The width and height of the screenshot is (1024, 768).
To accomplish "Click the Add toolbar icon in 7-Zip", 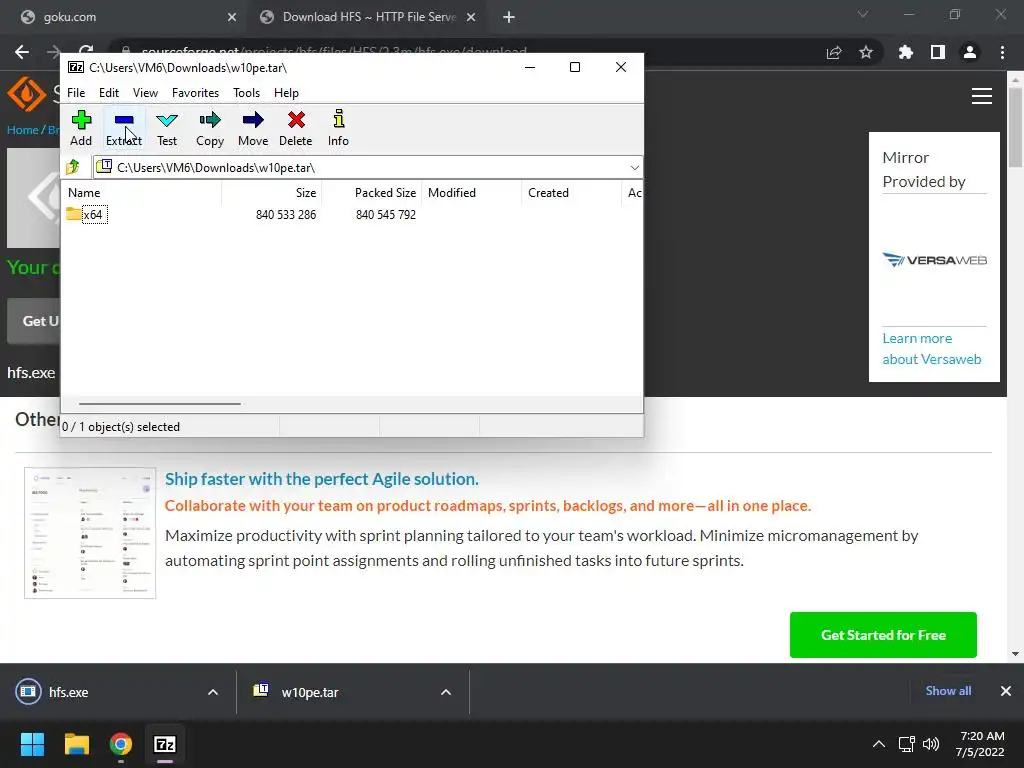I will coord(81,127).
